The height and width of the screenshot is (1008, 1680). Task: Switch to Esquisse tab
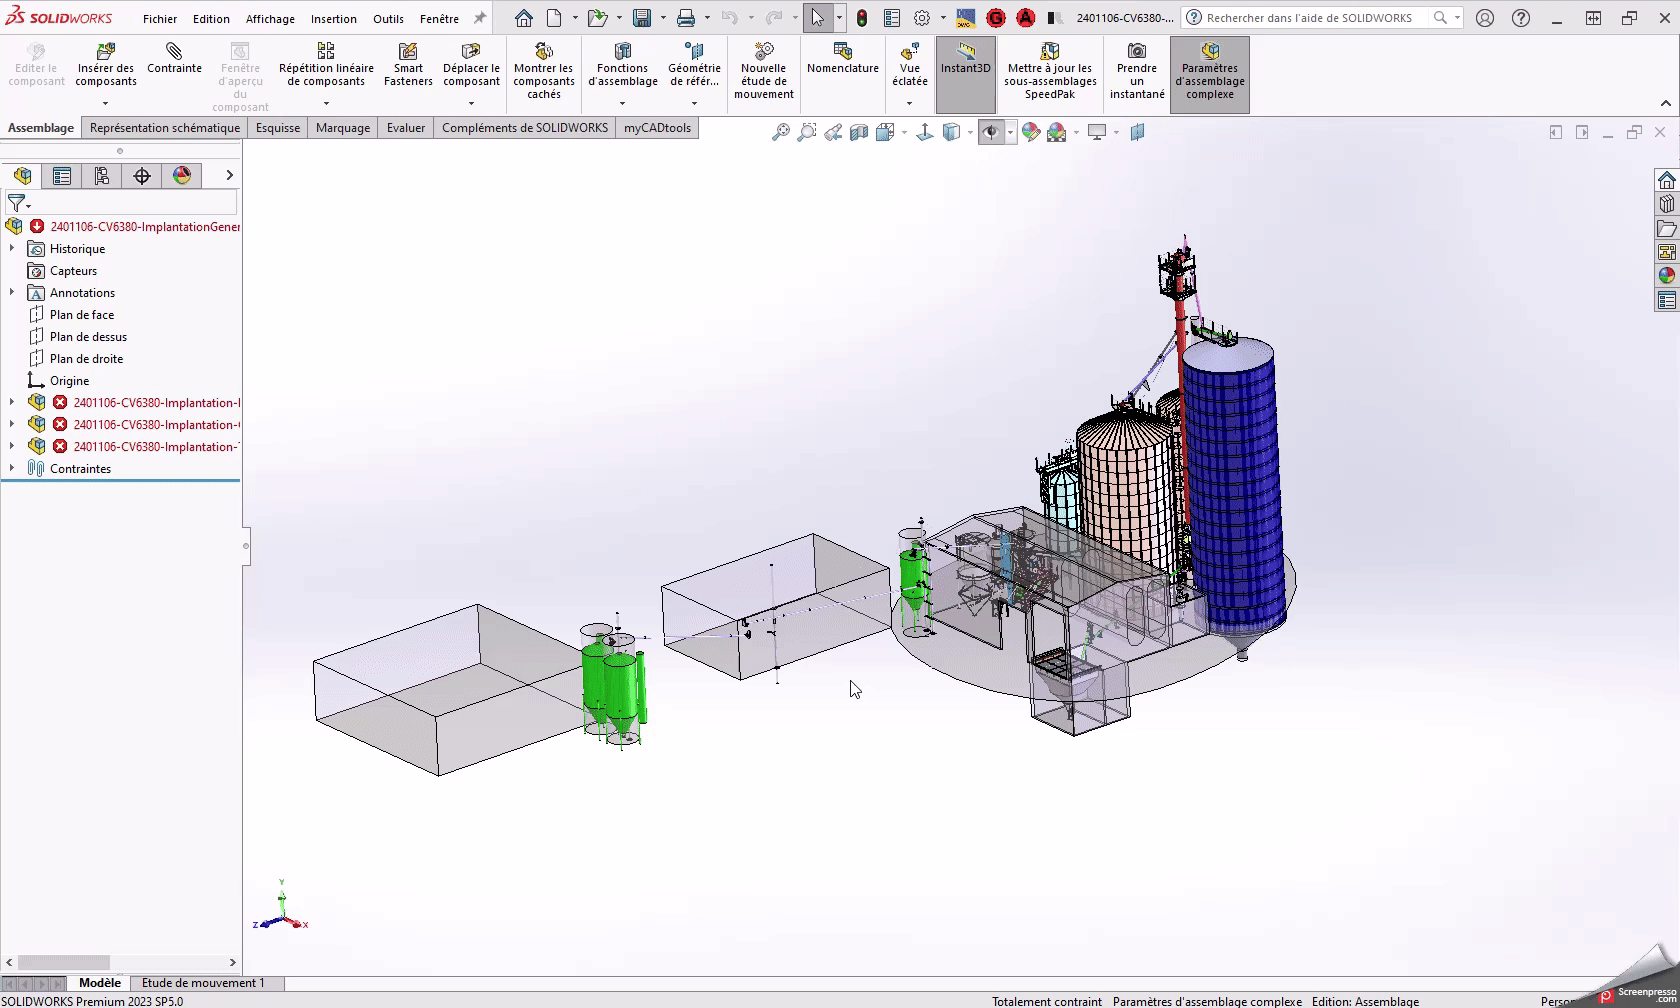278,128
